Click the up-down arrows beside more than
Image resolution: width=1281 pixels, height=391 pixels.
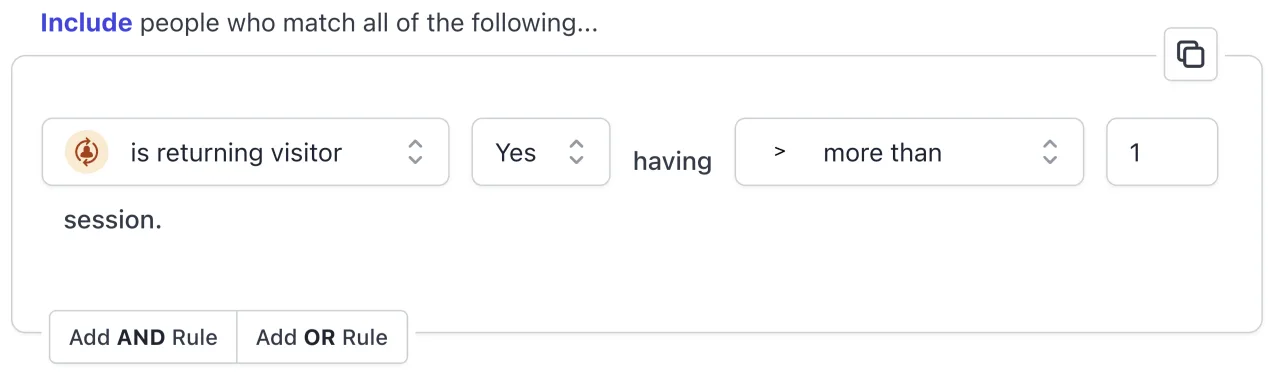[1050, 152]
